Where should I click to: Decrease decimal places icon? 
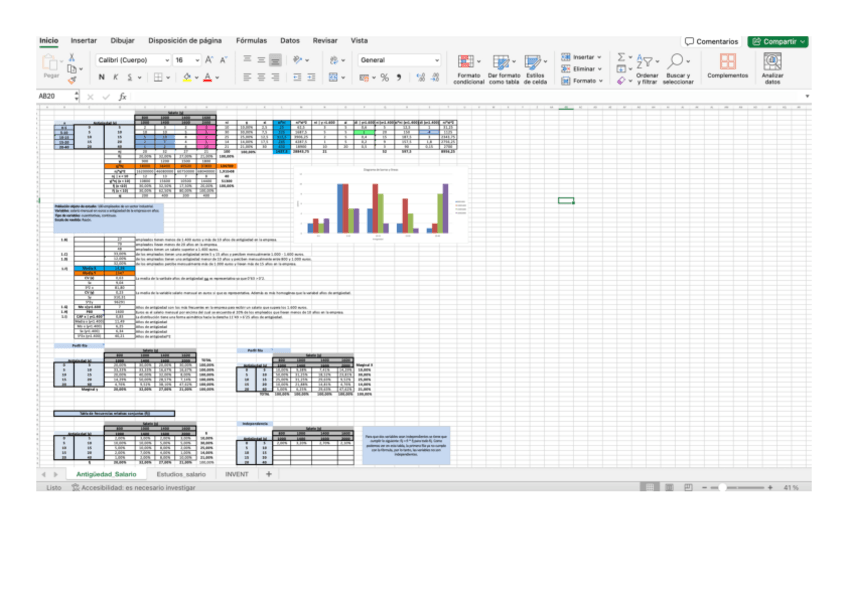pyautogui.click(x=435, y=78)
